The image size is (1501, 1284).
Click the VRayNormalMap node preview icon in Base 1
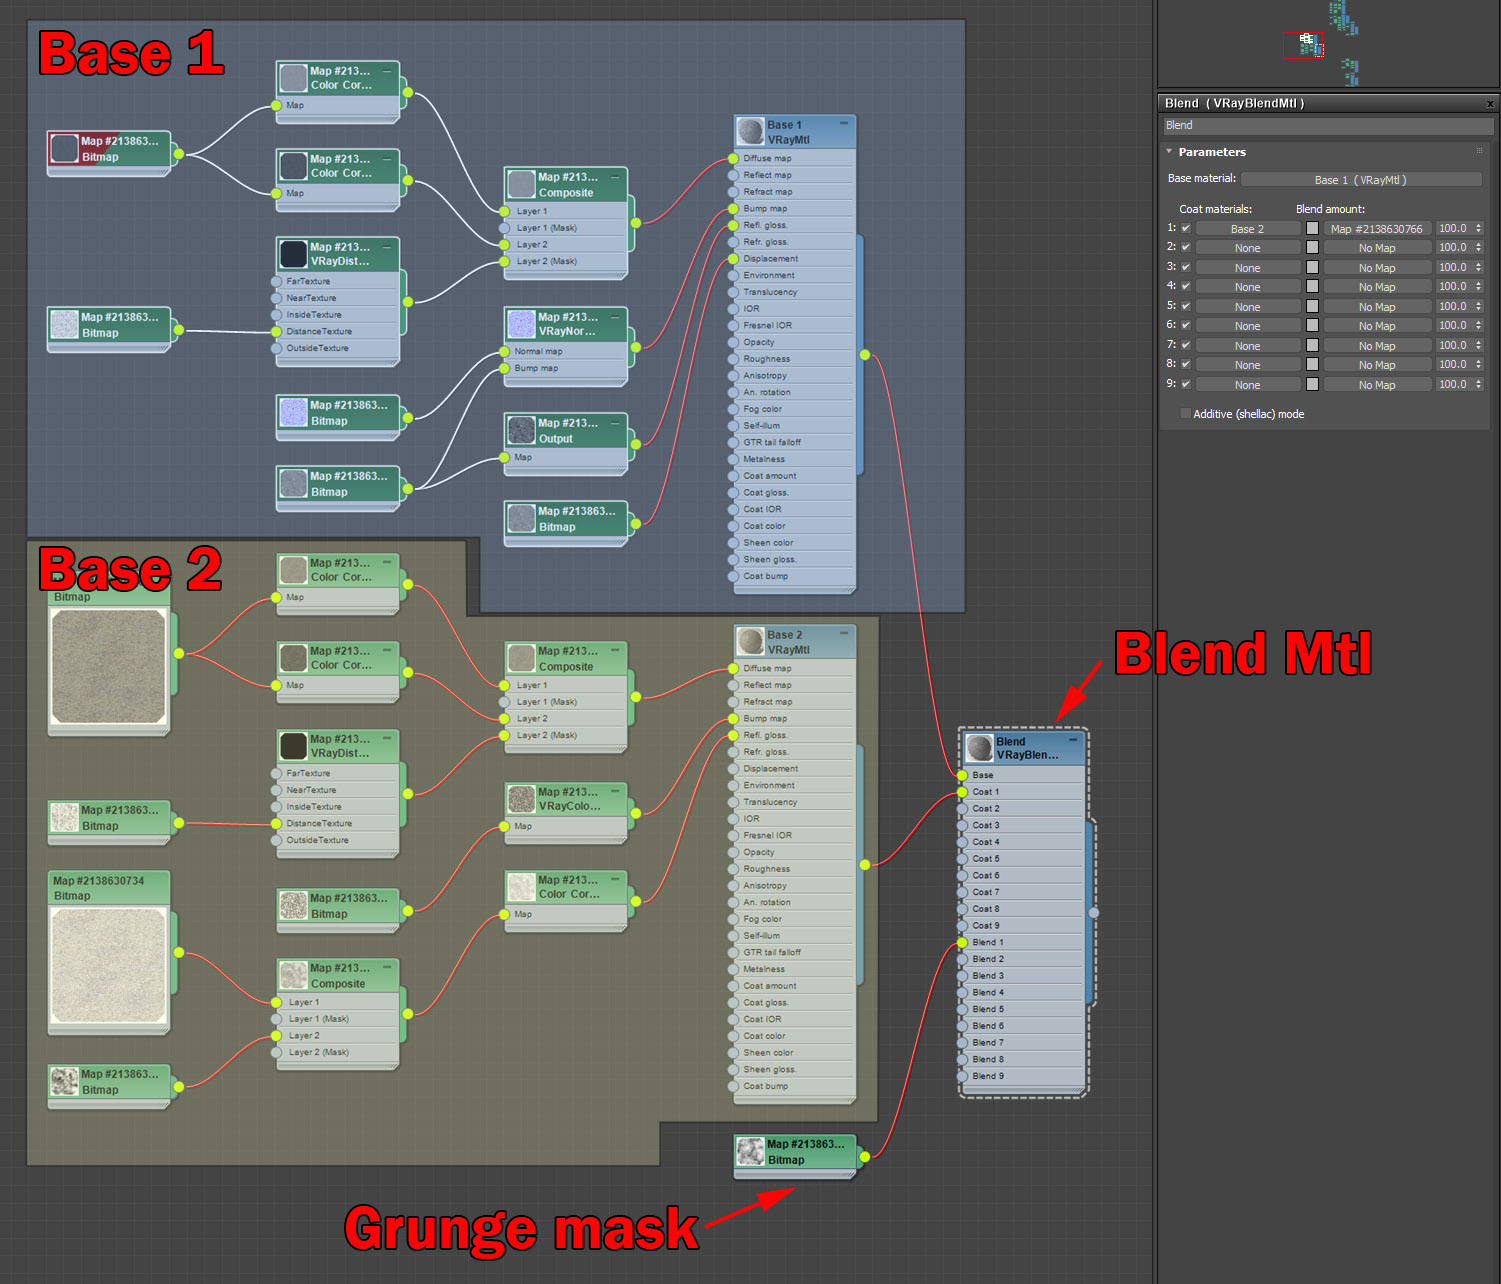[521, 324]
